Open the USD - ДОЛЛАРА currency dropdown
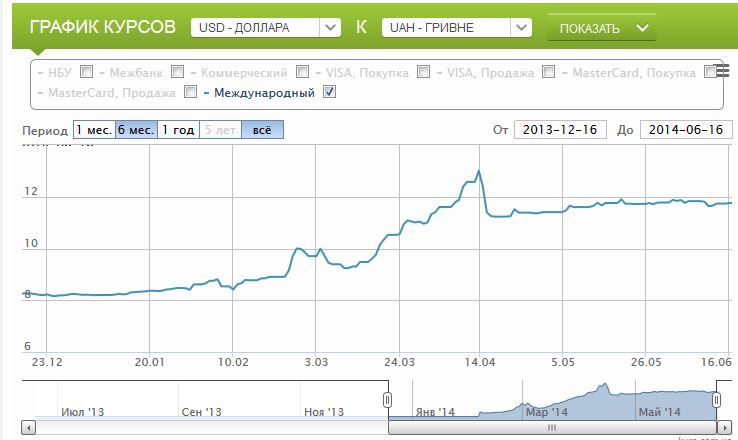The width and height of the screenshot is (738, 440). coord(265,27)
